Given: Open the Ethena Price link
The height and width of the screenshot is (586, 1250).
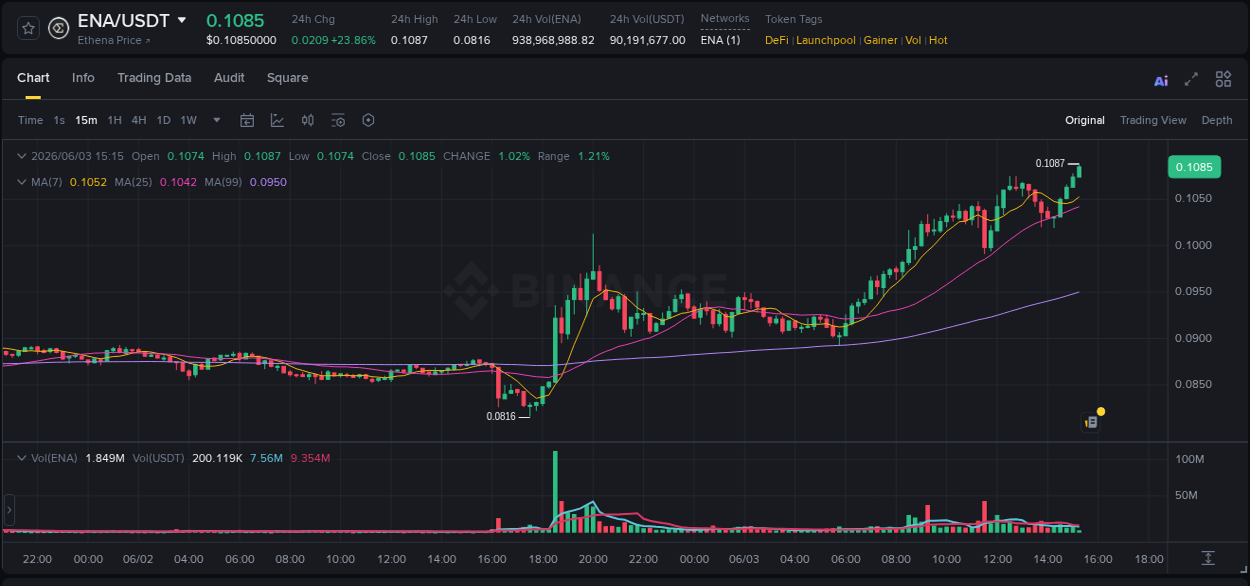Looking at the screenshot, I should pos(114,41).
